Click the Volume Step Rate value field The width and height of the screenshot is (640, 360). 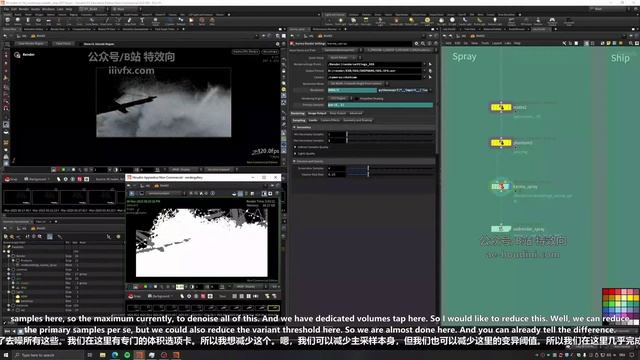(336, 174)
